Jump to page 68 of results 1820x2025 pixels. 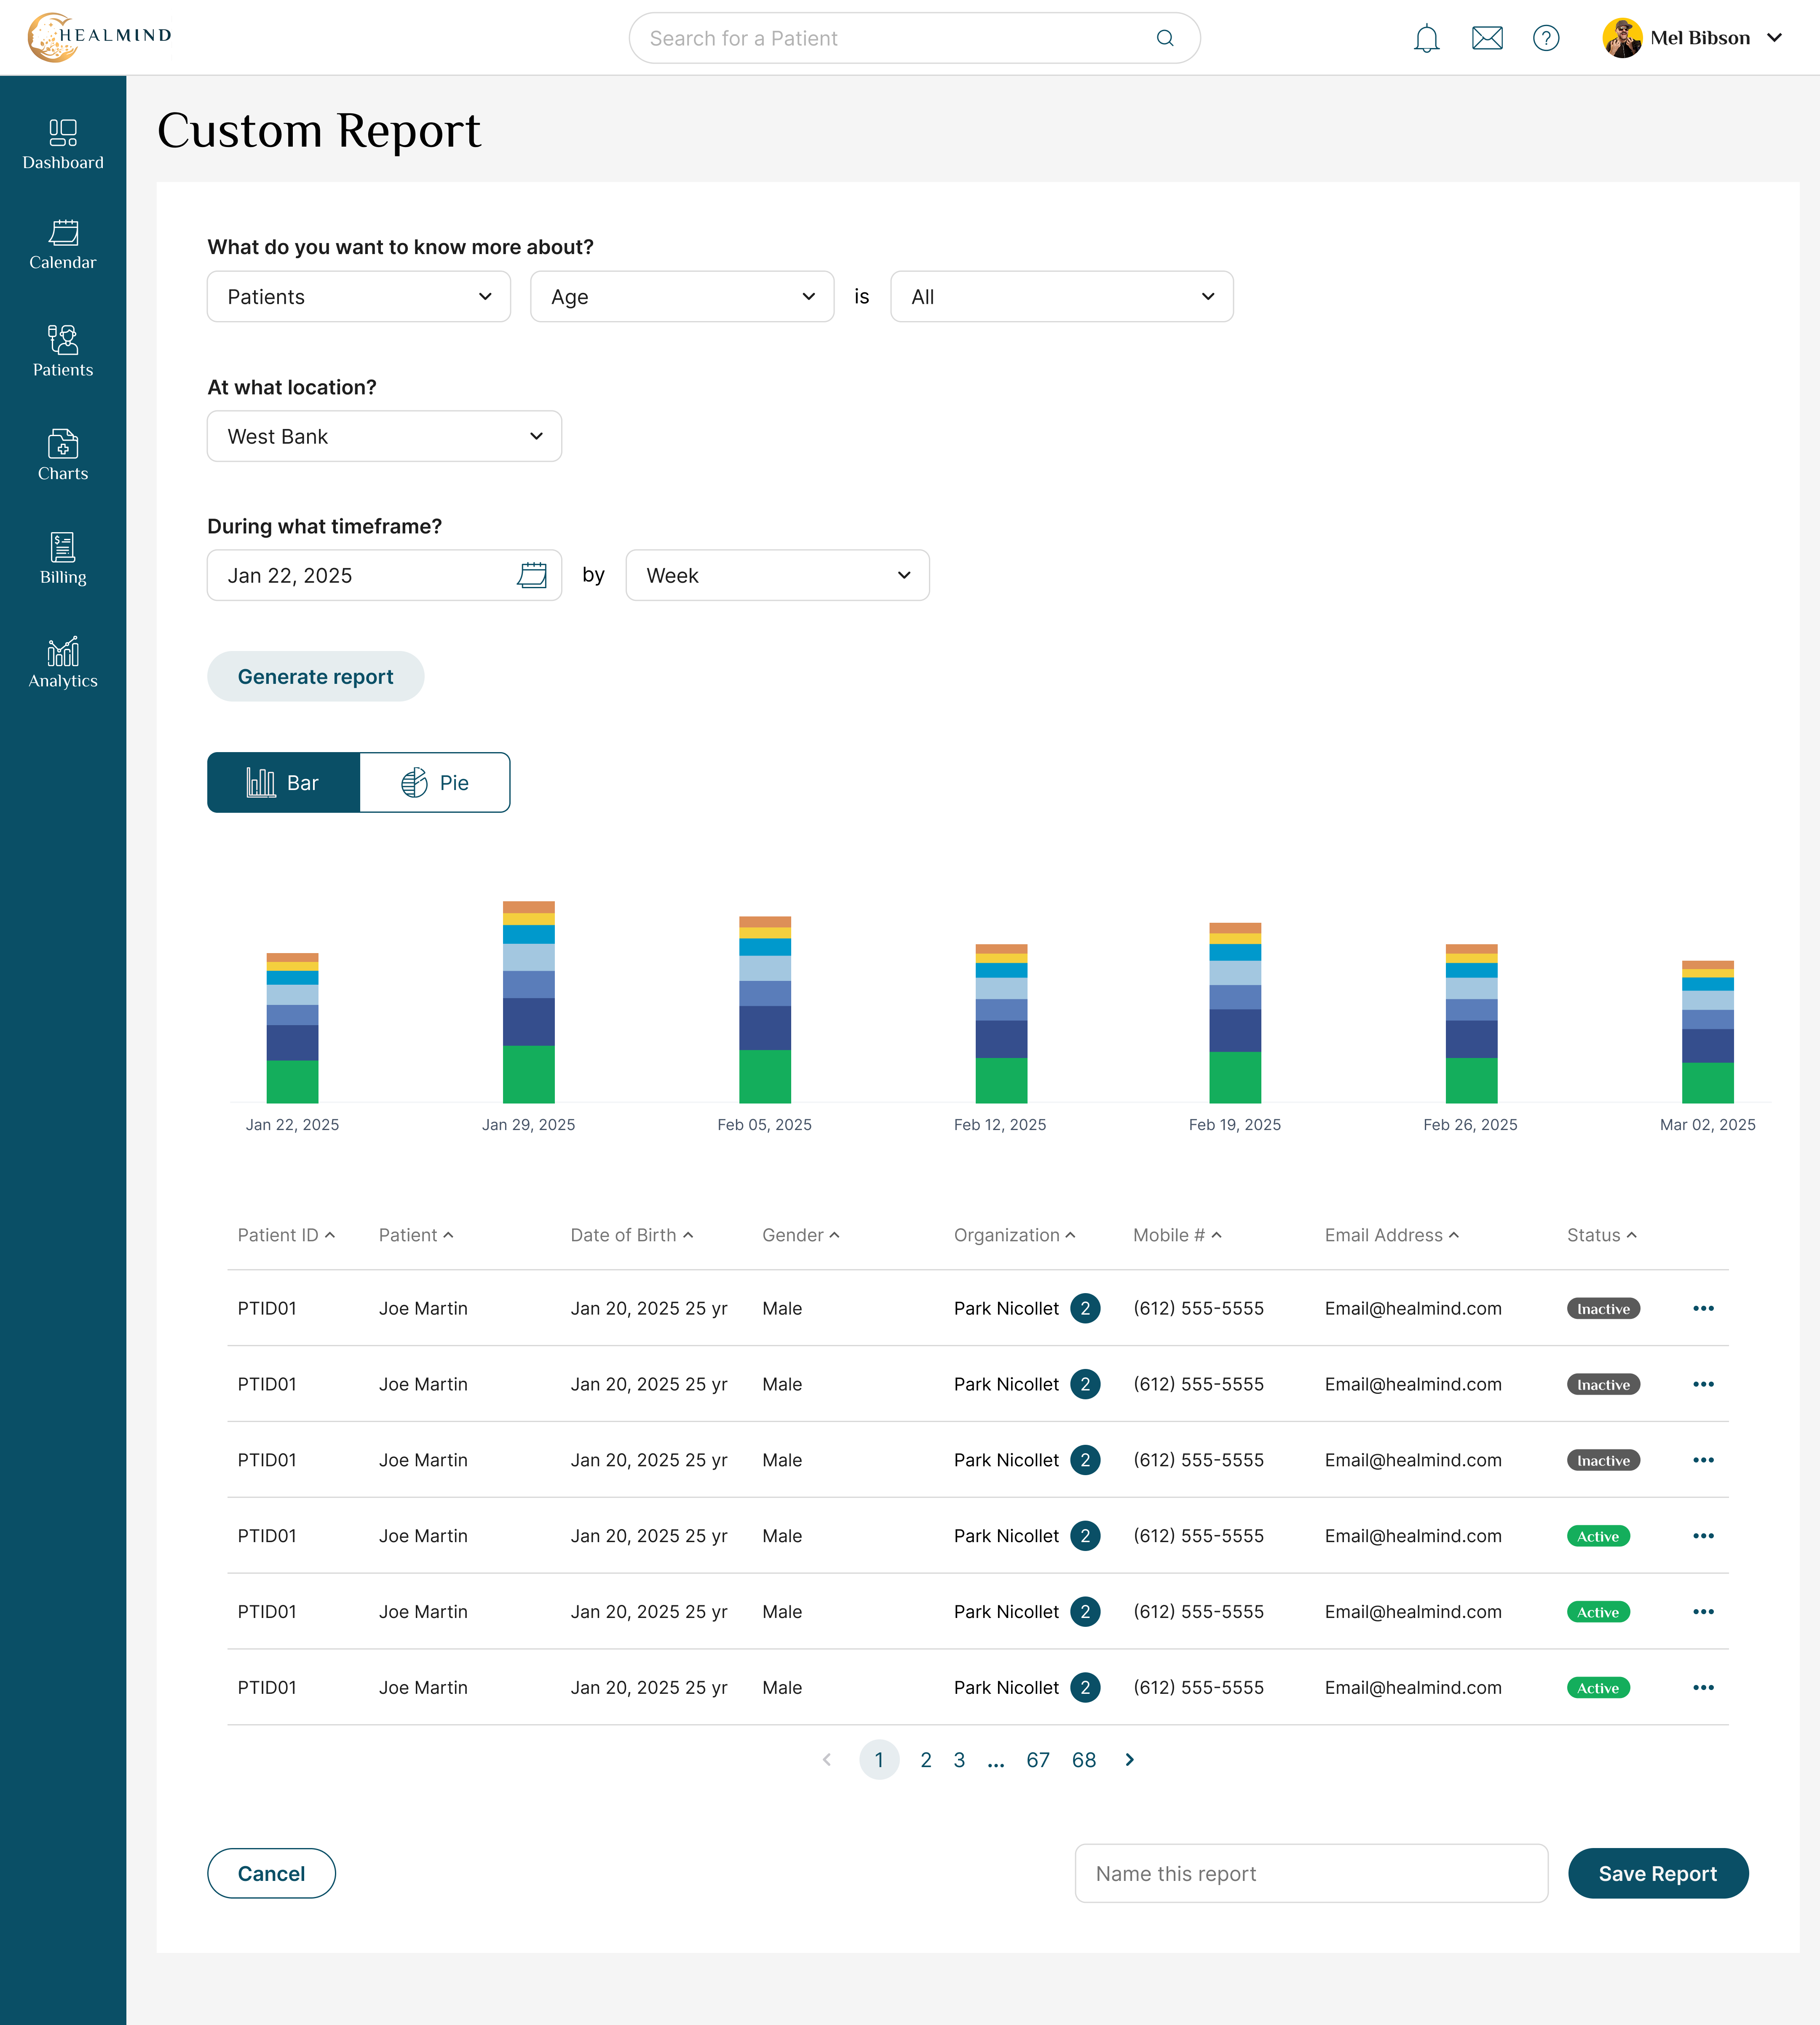click(x=1084, y=1760)
